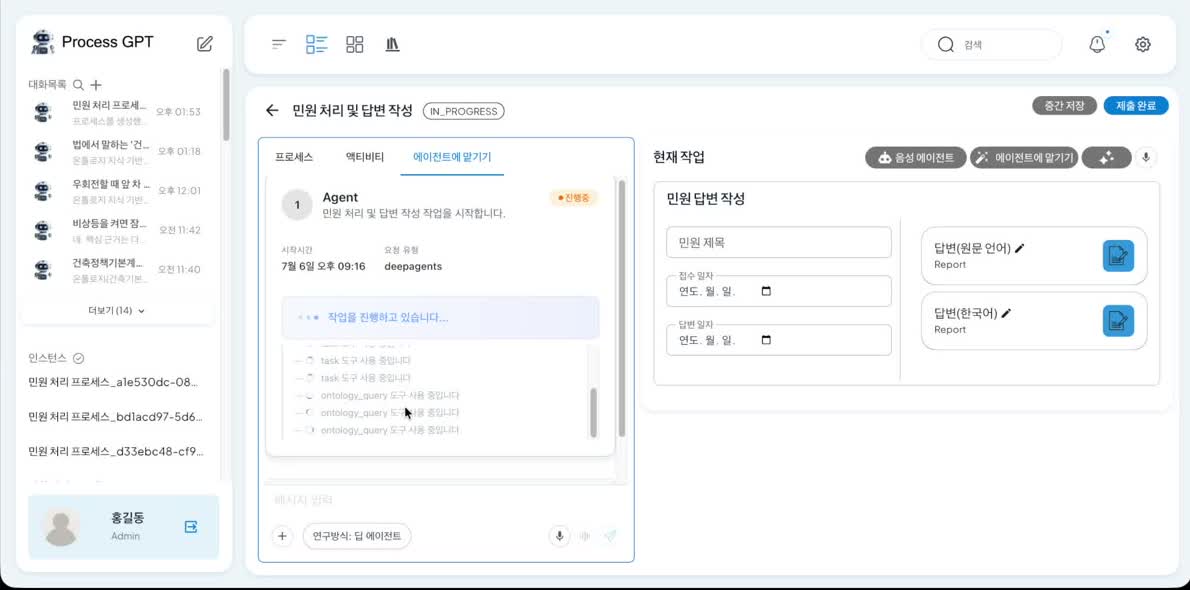Switch to the 프로세스 tab
This screenshot has width=1190, height=590.
pyautogui.click(x=294, y=157)
